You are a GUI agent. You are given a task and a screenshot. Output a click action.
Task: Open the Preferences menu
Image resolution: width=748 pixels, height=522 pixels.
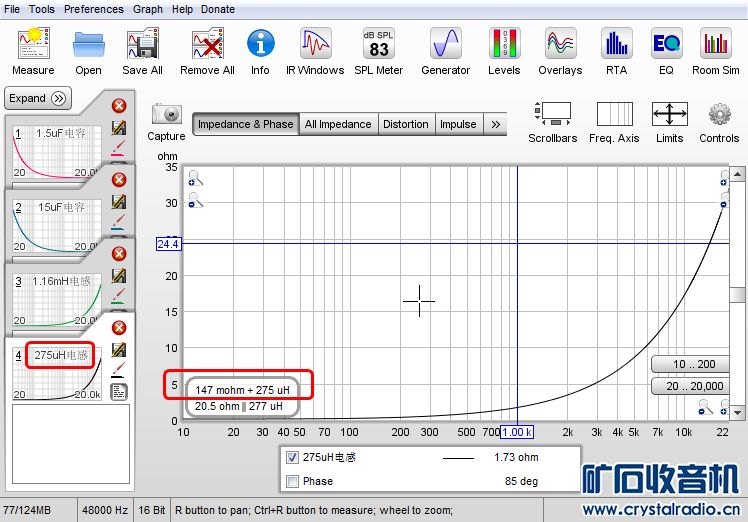(94, 9)
